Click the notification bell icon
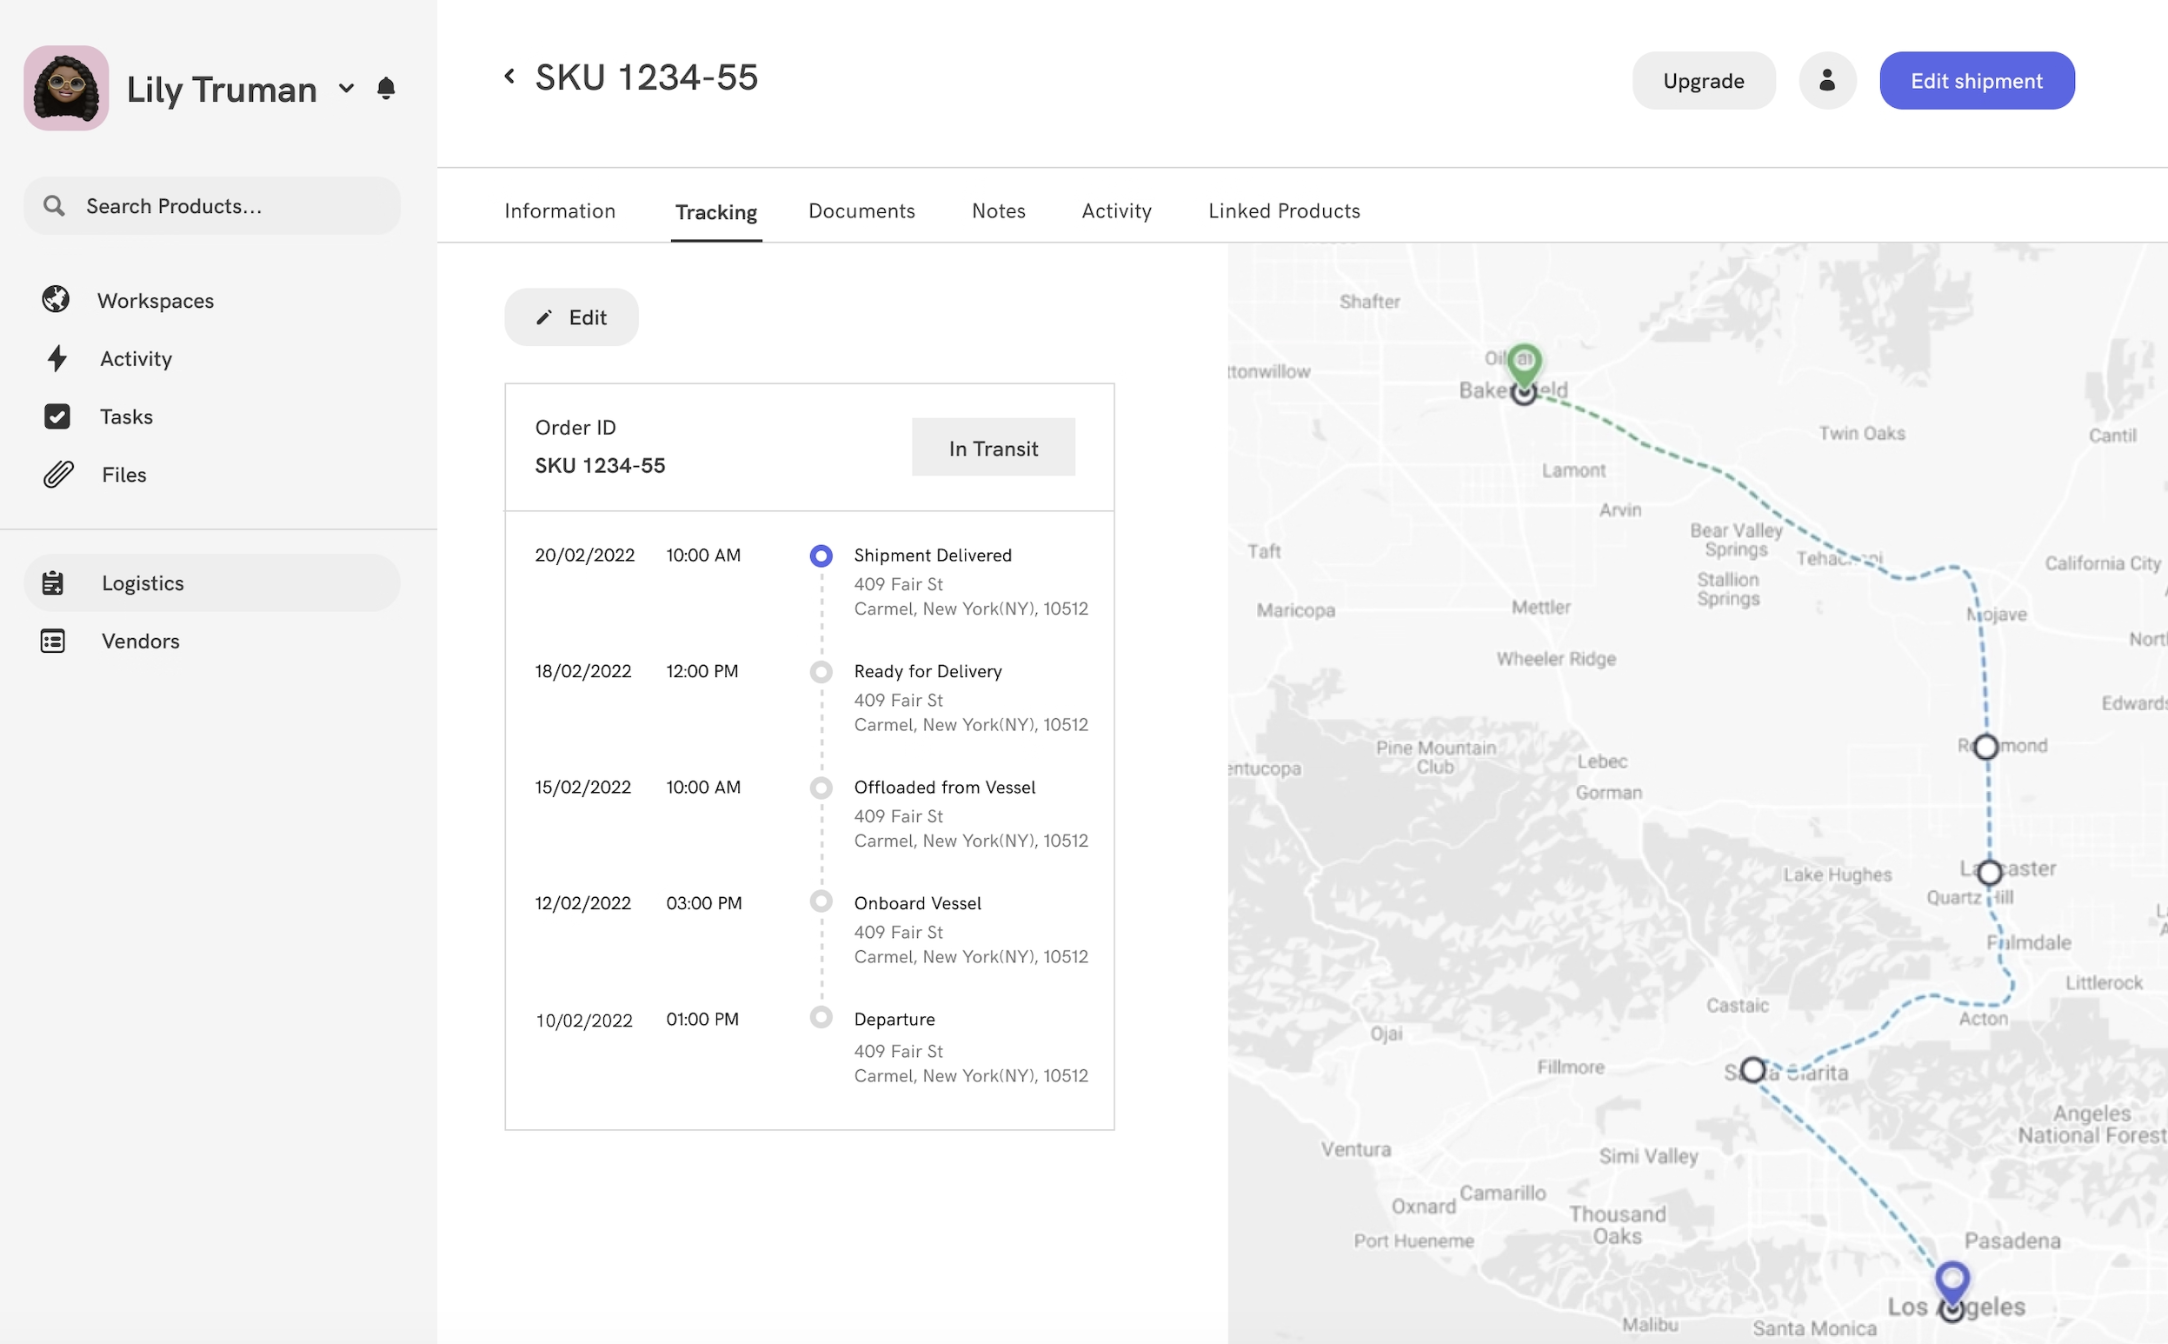2168x1344 pixels. pos(386,88)
